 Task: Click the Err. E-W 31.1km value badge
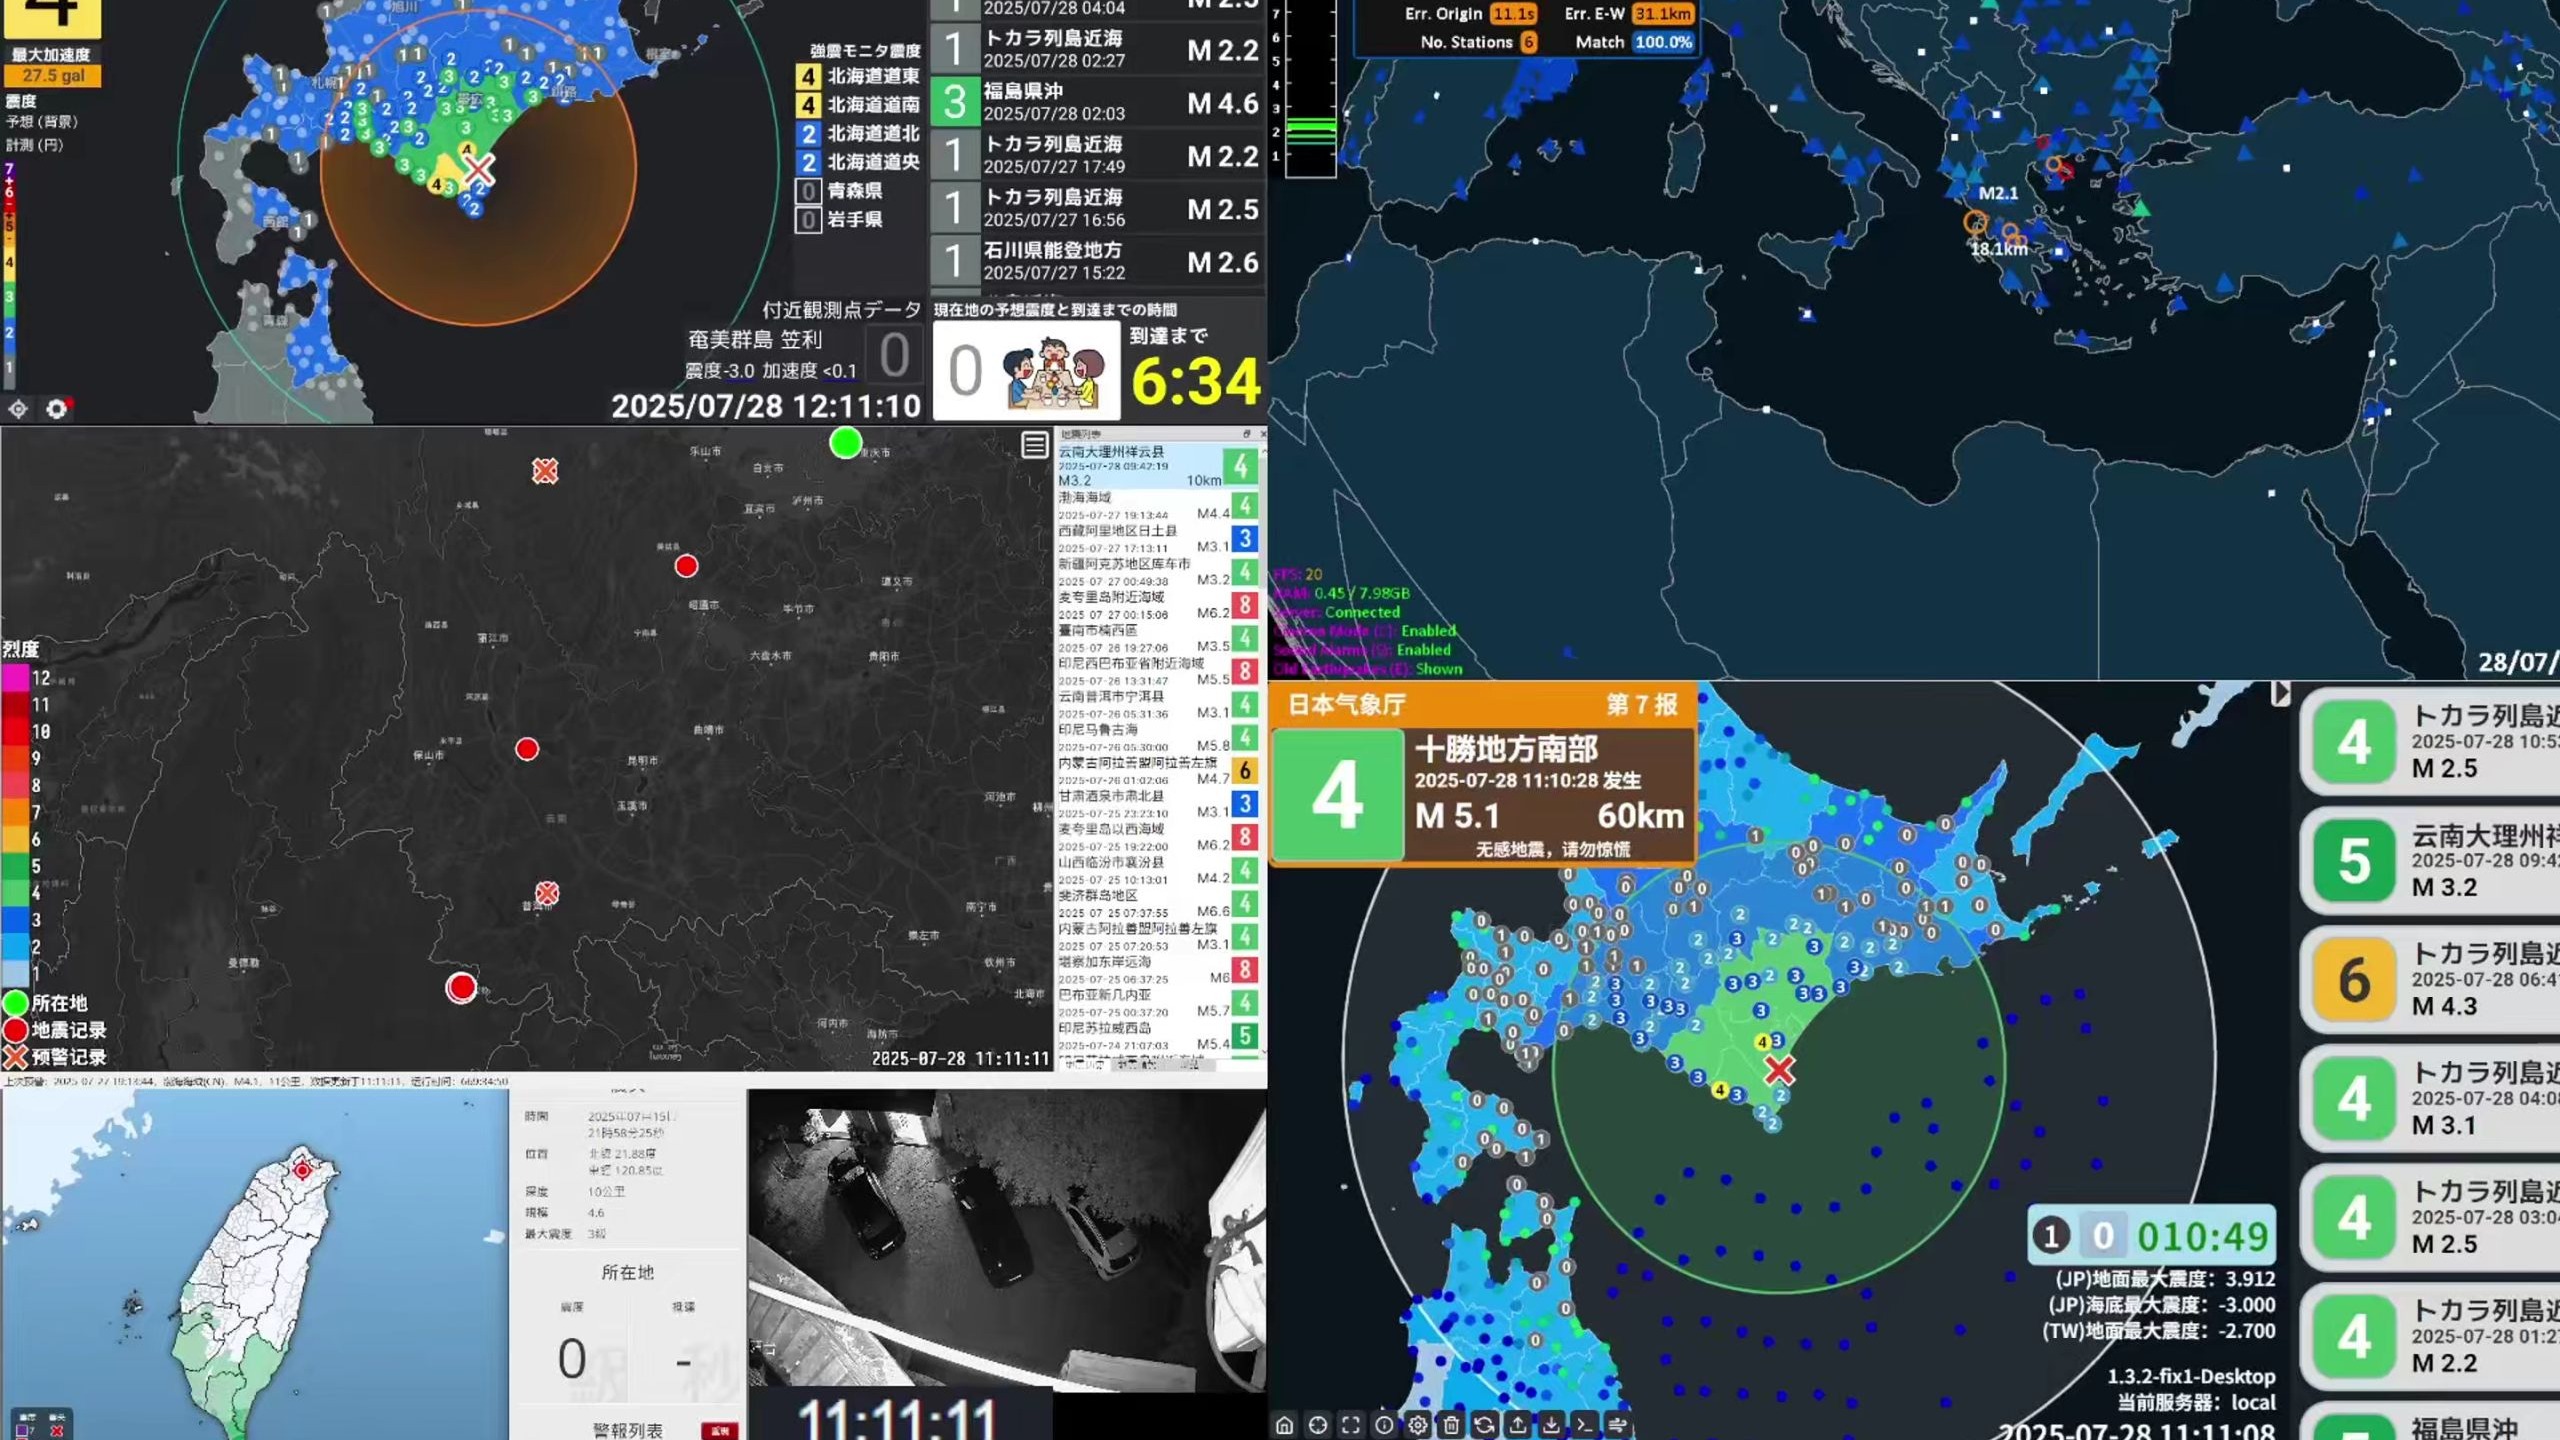(x=1662, y=14)
